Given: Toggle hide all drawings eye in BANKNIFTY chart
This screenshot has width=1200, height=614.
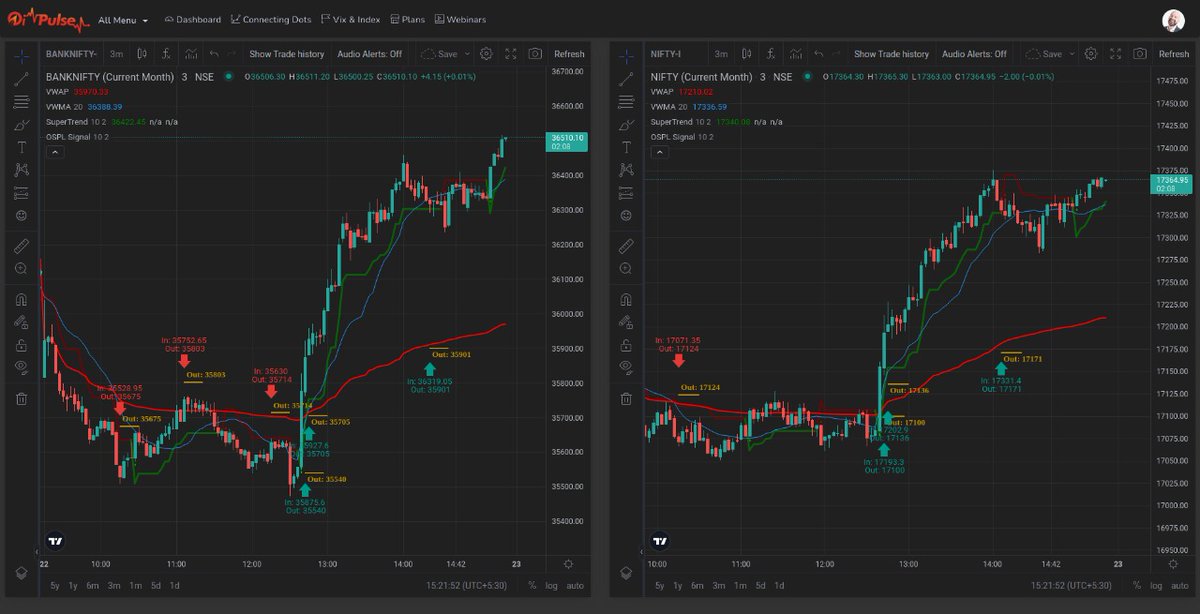Looking at the screenshot, I should point(21,368).
